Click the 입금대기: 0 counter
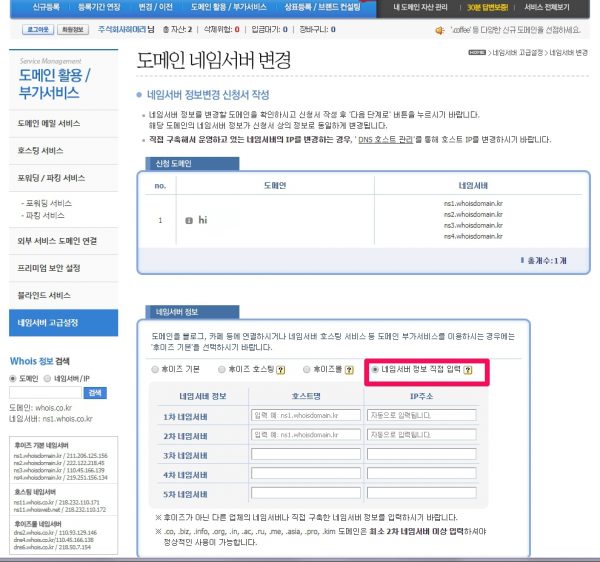This screenshot has width=600, height=562. click(x=269, y=29)
